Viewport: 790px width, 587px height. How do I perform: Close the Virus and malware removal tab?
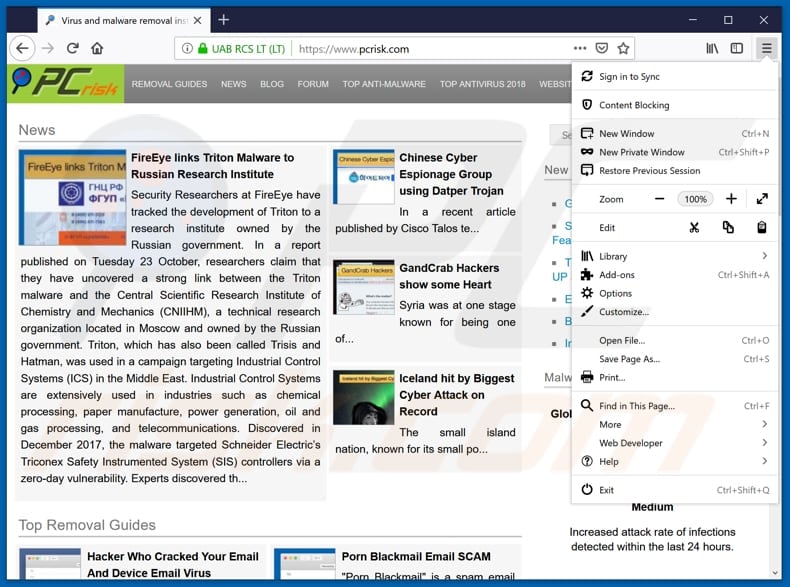(198, 21)
